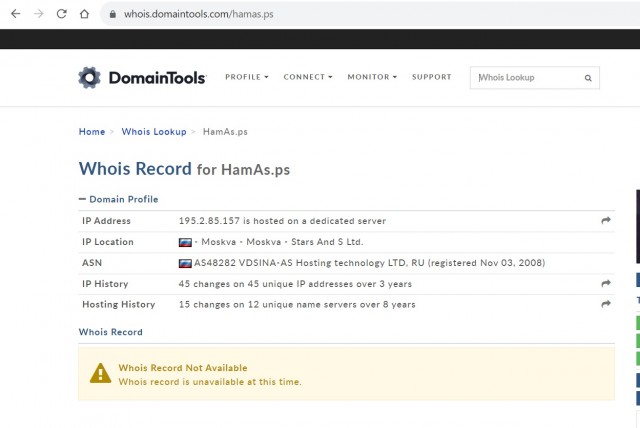Click the Russian flag in IP Location row
This screenshot has width=640, height=428.
(185, 242)
